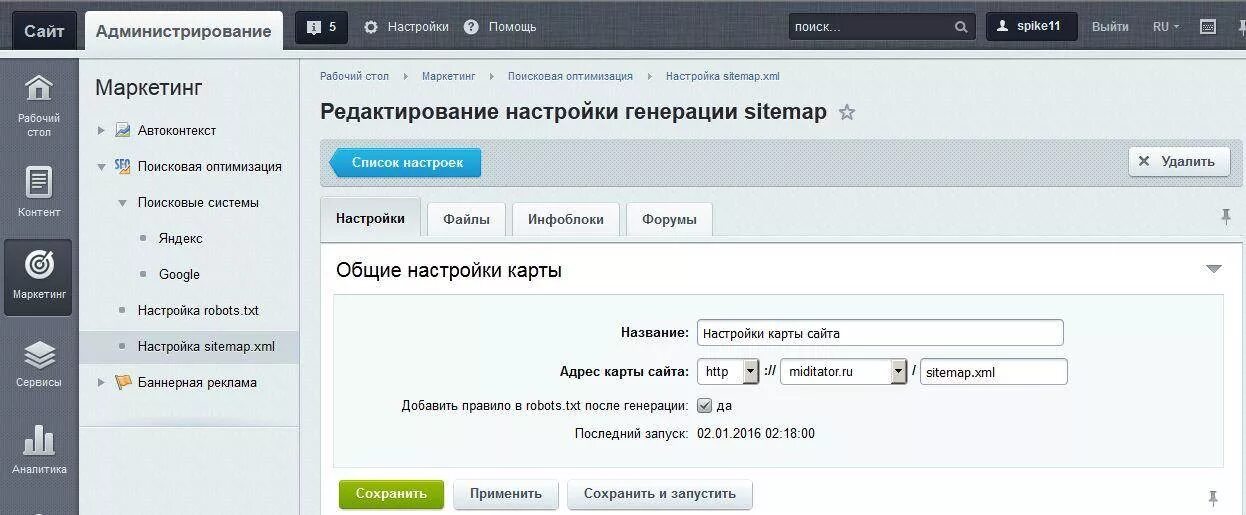The width and height of the screenshot is (1246, 515).
Task: Click the Помощь link in header
Action: tap(512, 27)
